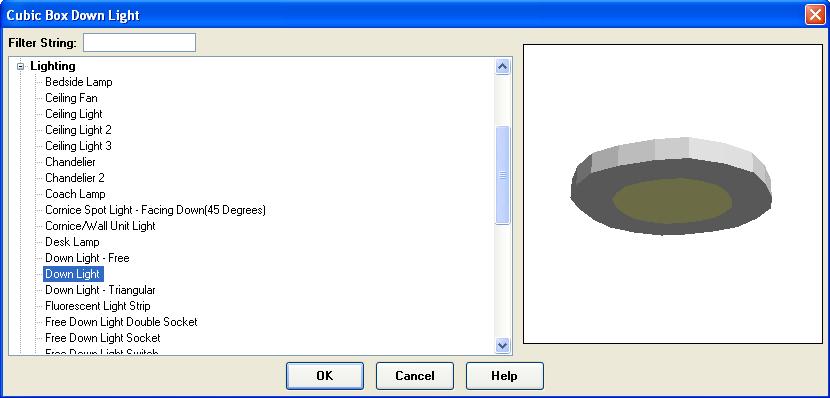Click the scroll down arrow in list
This screenshot has height=398, width=830.
point(502,346)
